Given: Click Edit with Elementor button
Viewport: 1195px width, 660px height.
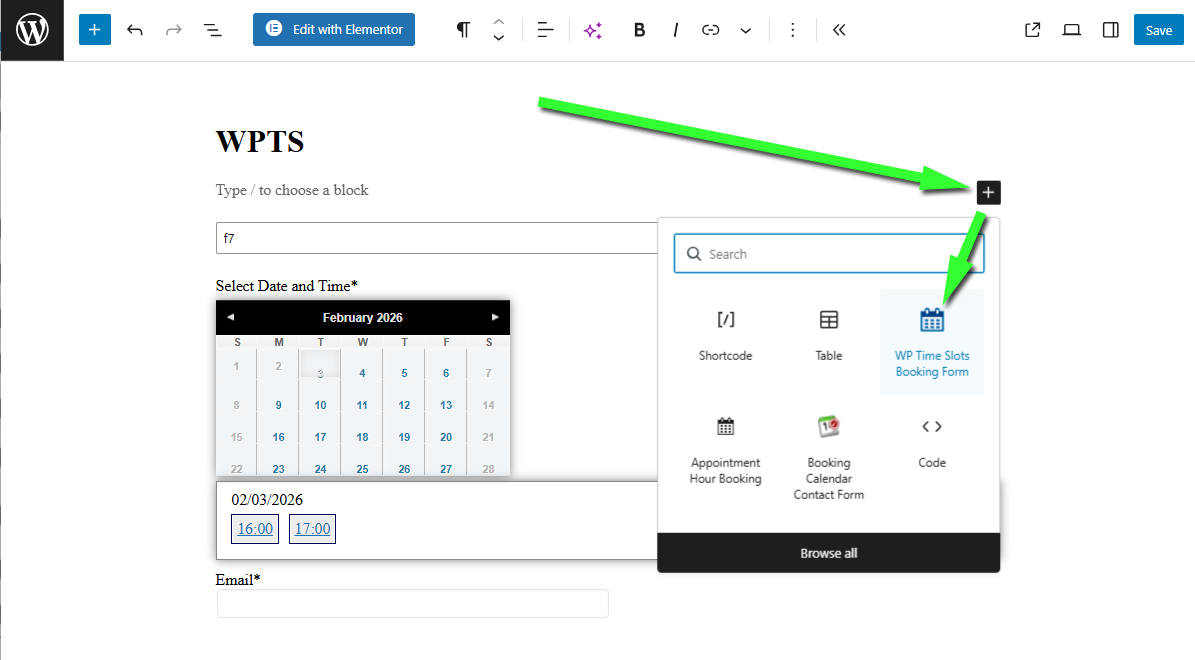Looking at the screenshot, I should pos(334,30).
